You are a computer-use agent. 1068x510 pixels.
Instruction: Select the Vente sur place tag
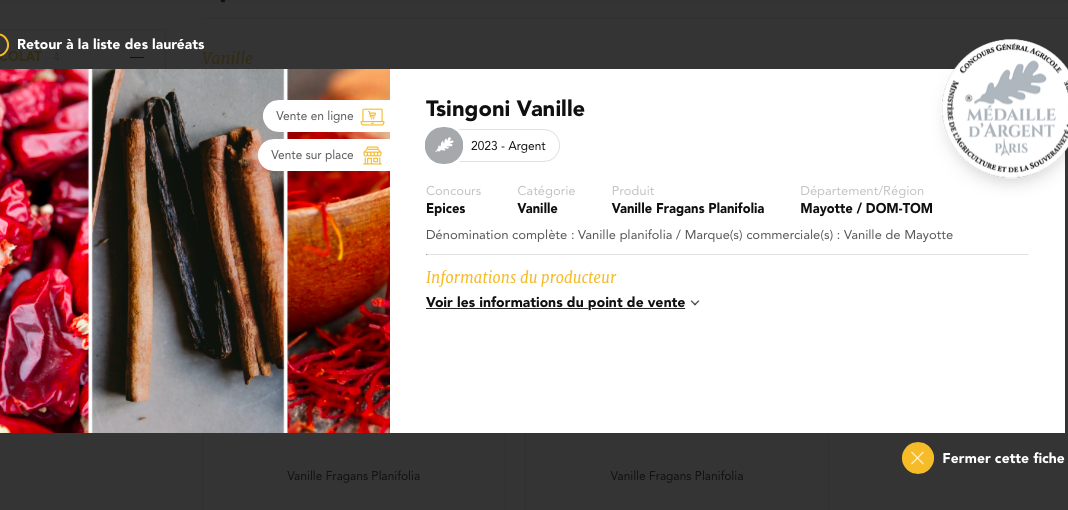pos(324,155)
